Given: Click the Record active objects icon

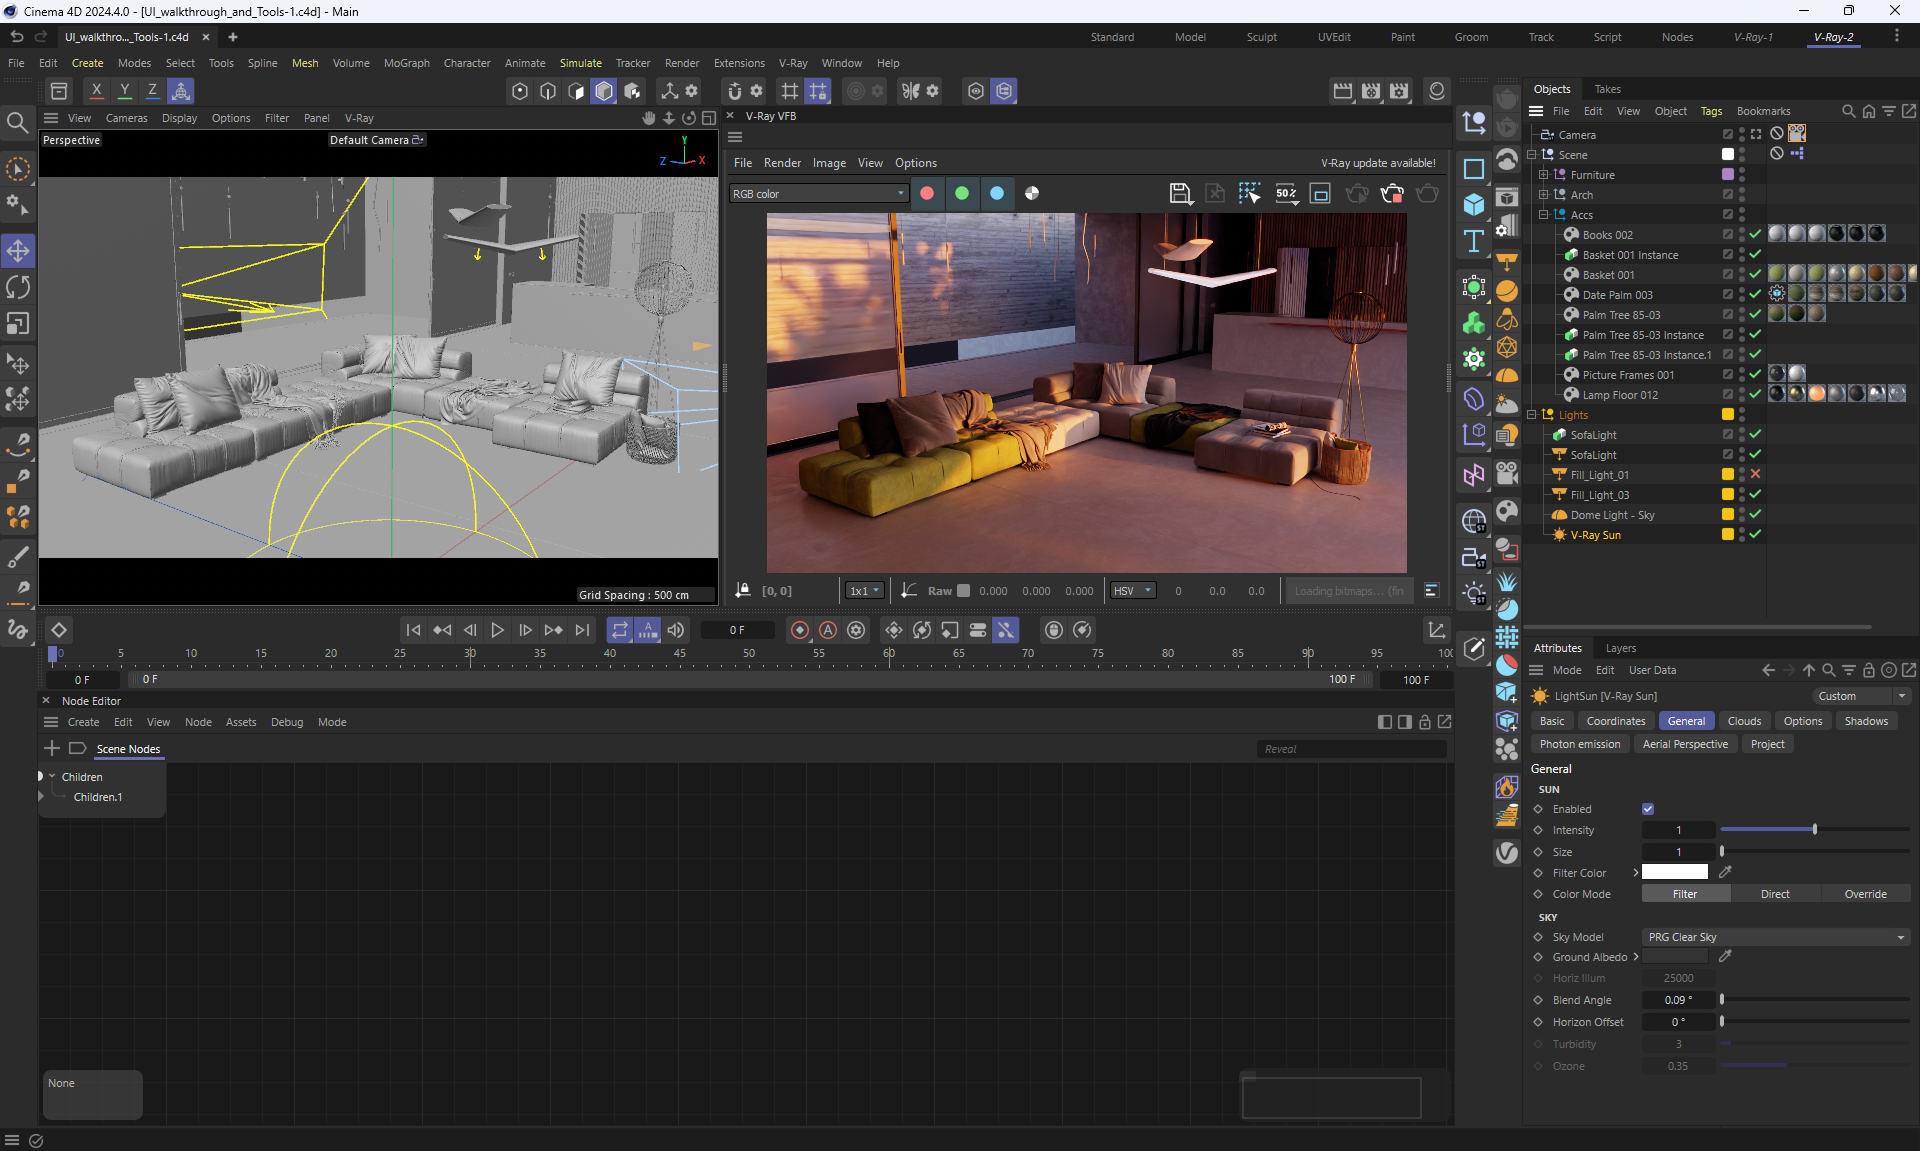Looking at the screenshot, I should click(800, 630).
